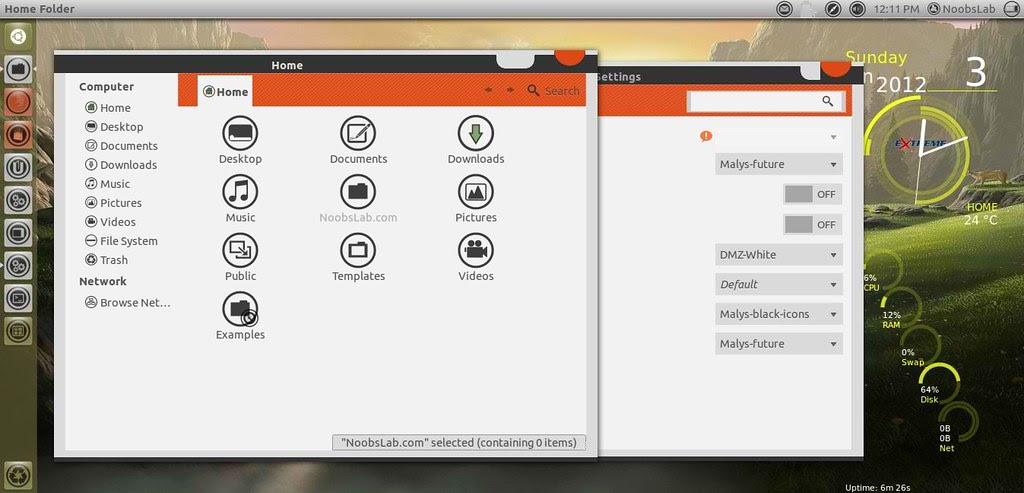Open the Trash icon in launcher
This screenshot has height=493, width=1024.
pos(18,474)
